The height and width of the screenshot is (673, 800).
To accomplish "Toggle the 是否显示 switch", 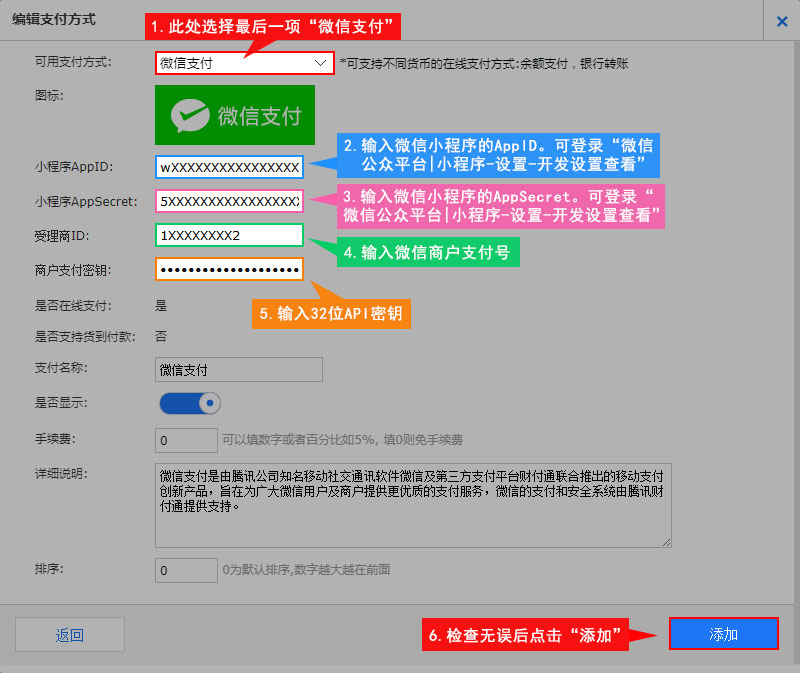I will tap(190, 403).
